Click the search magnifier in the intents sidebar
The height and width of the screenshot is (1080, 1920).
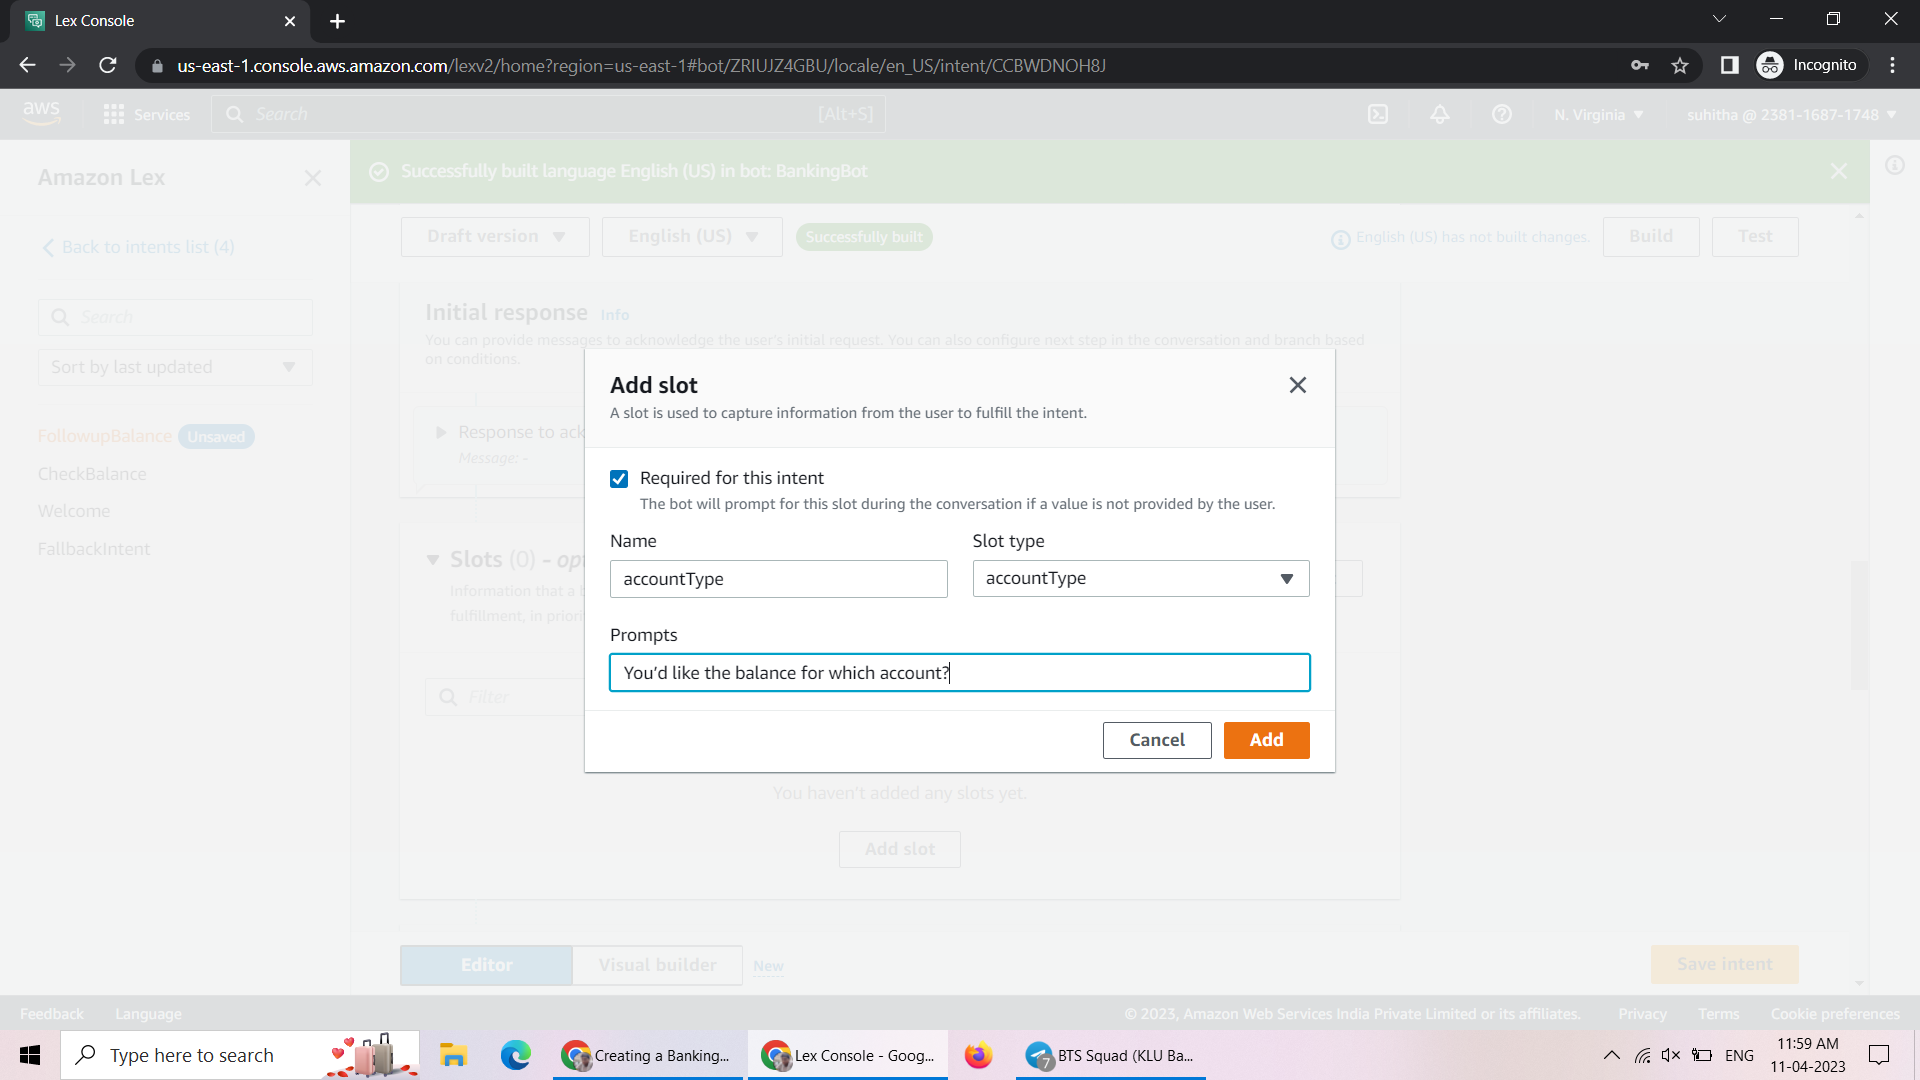(61, 317)
